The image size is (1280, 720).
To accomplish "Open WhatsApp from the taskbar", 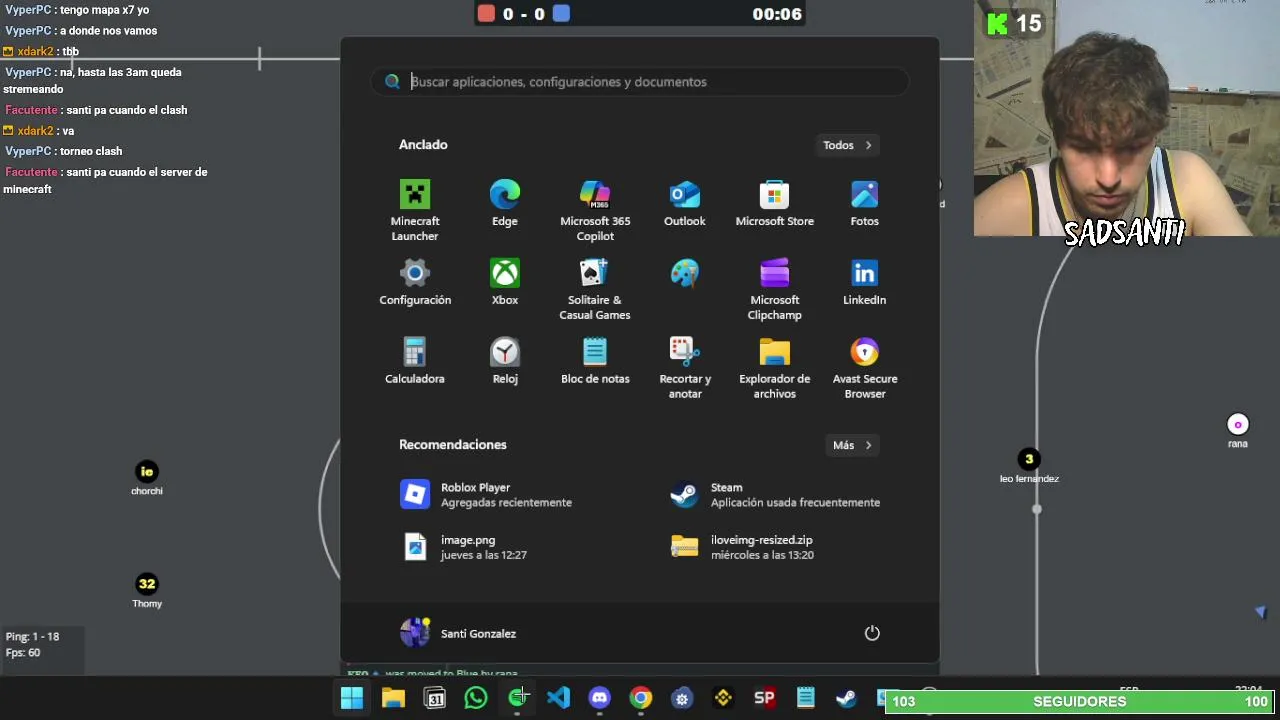I will pos(476,699).
